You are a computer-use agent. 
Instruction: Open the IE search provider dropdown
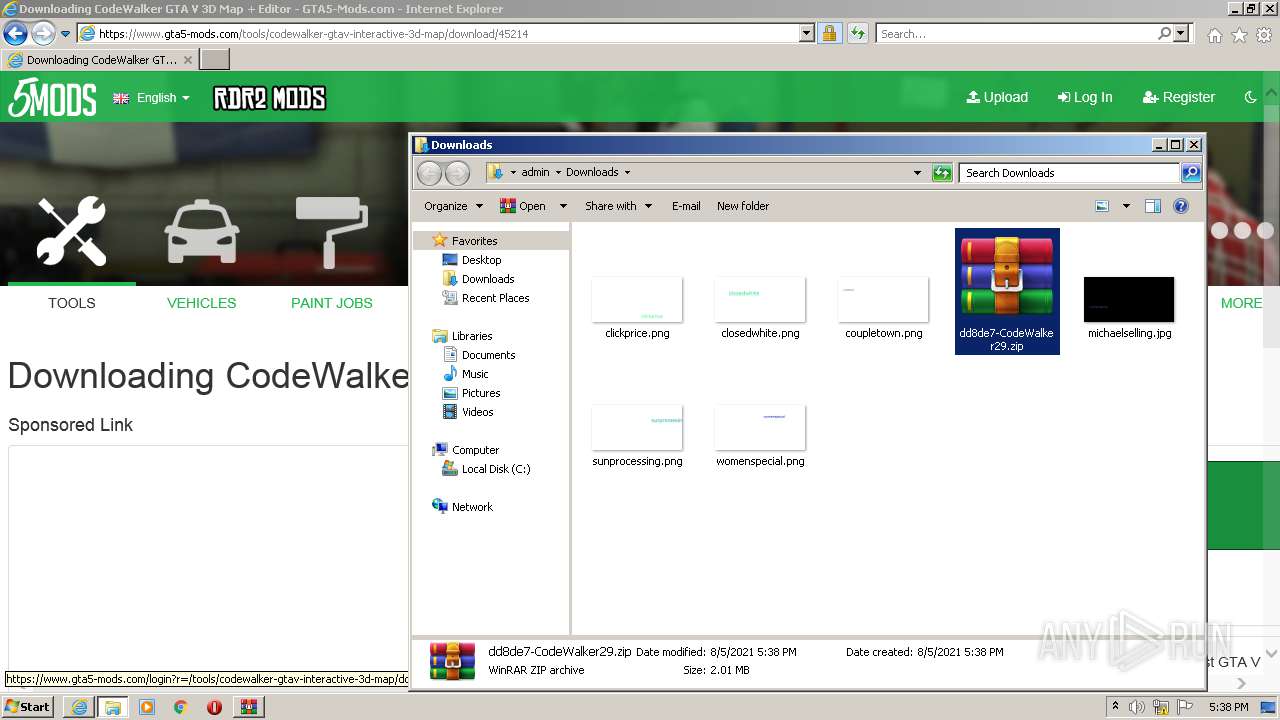(x=1182, y=33)
